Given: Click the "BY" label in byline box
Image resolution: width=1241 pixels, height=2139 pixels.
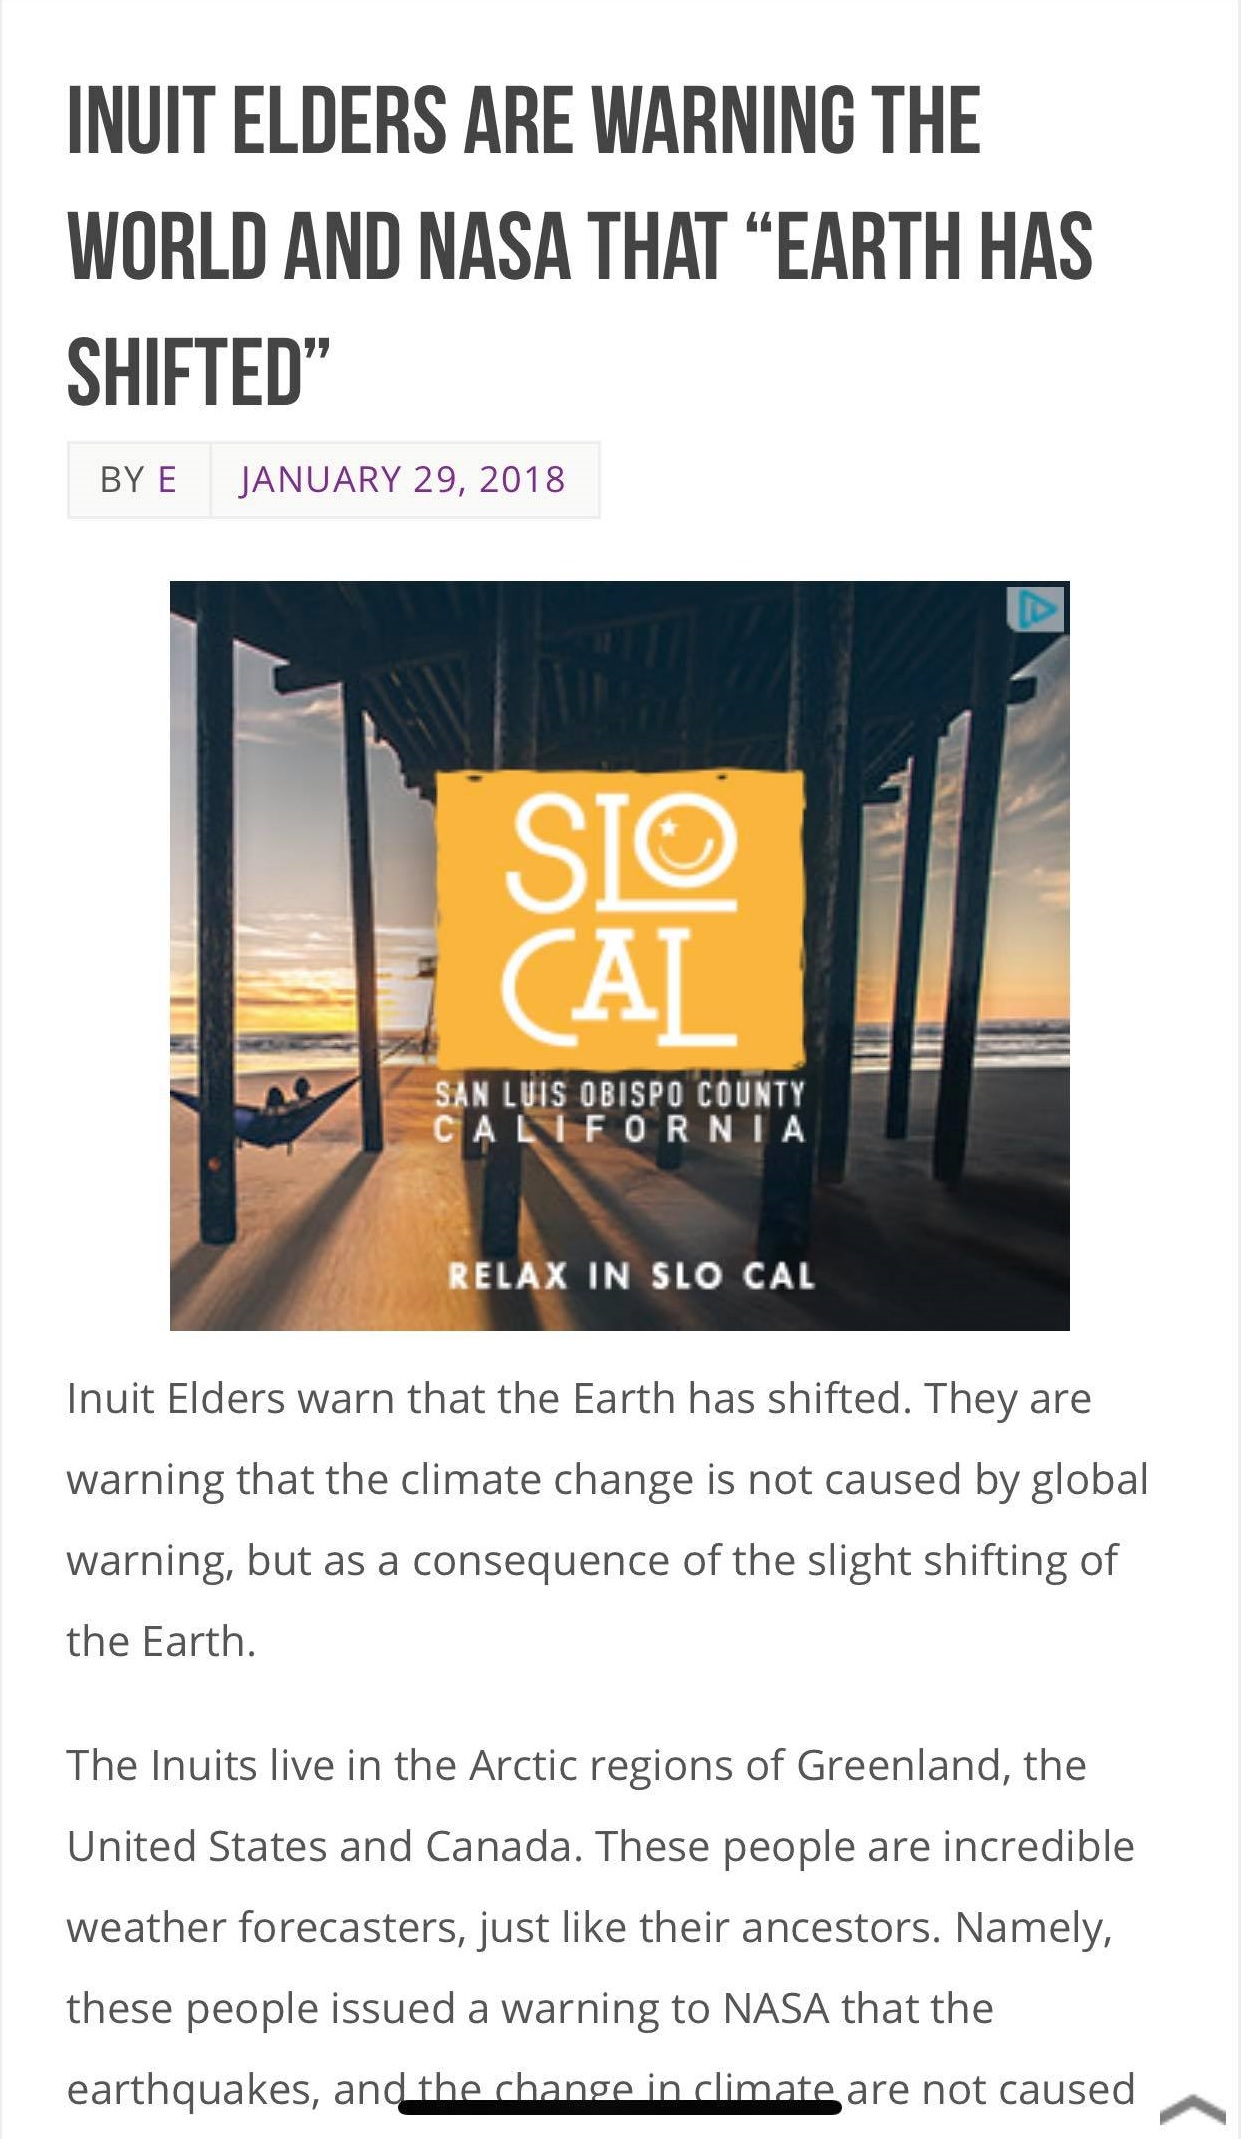Looking at the screenshot, I should [x=122, y=480].
